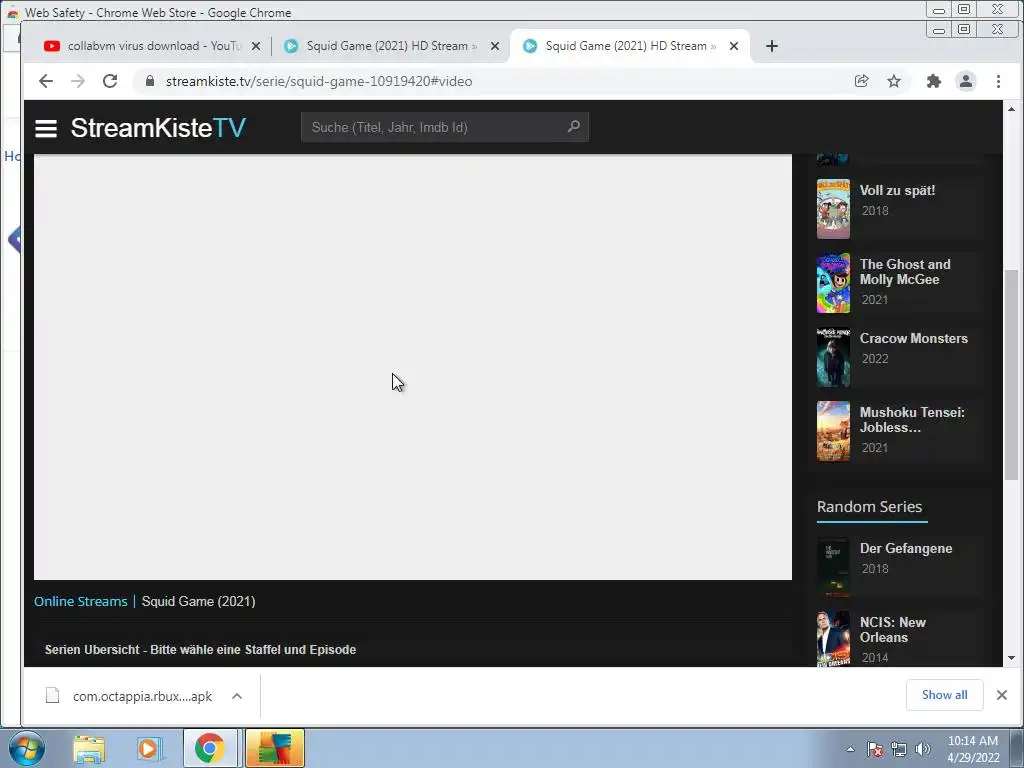Click the network tray icon
The width and height of the screenshot is (1024, 768).
pyautogui.click(x=899, y=749)
